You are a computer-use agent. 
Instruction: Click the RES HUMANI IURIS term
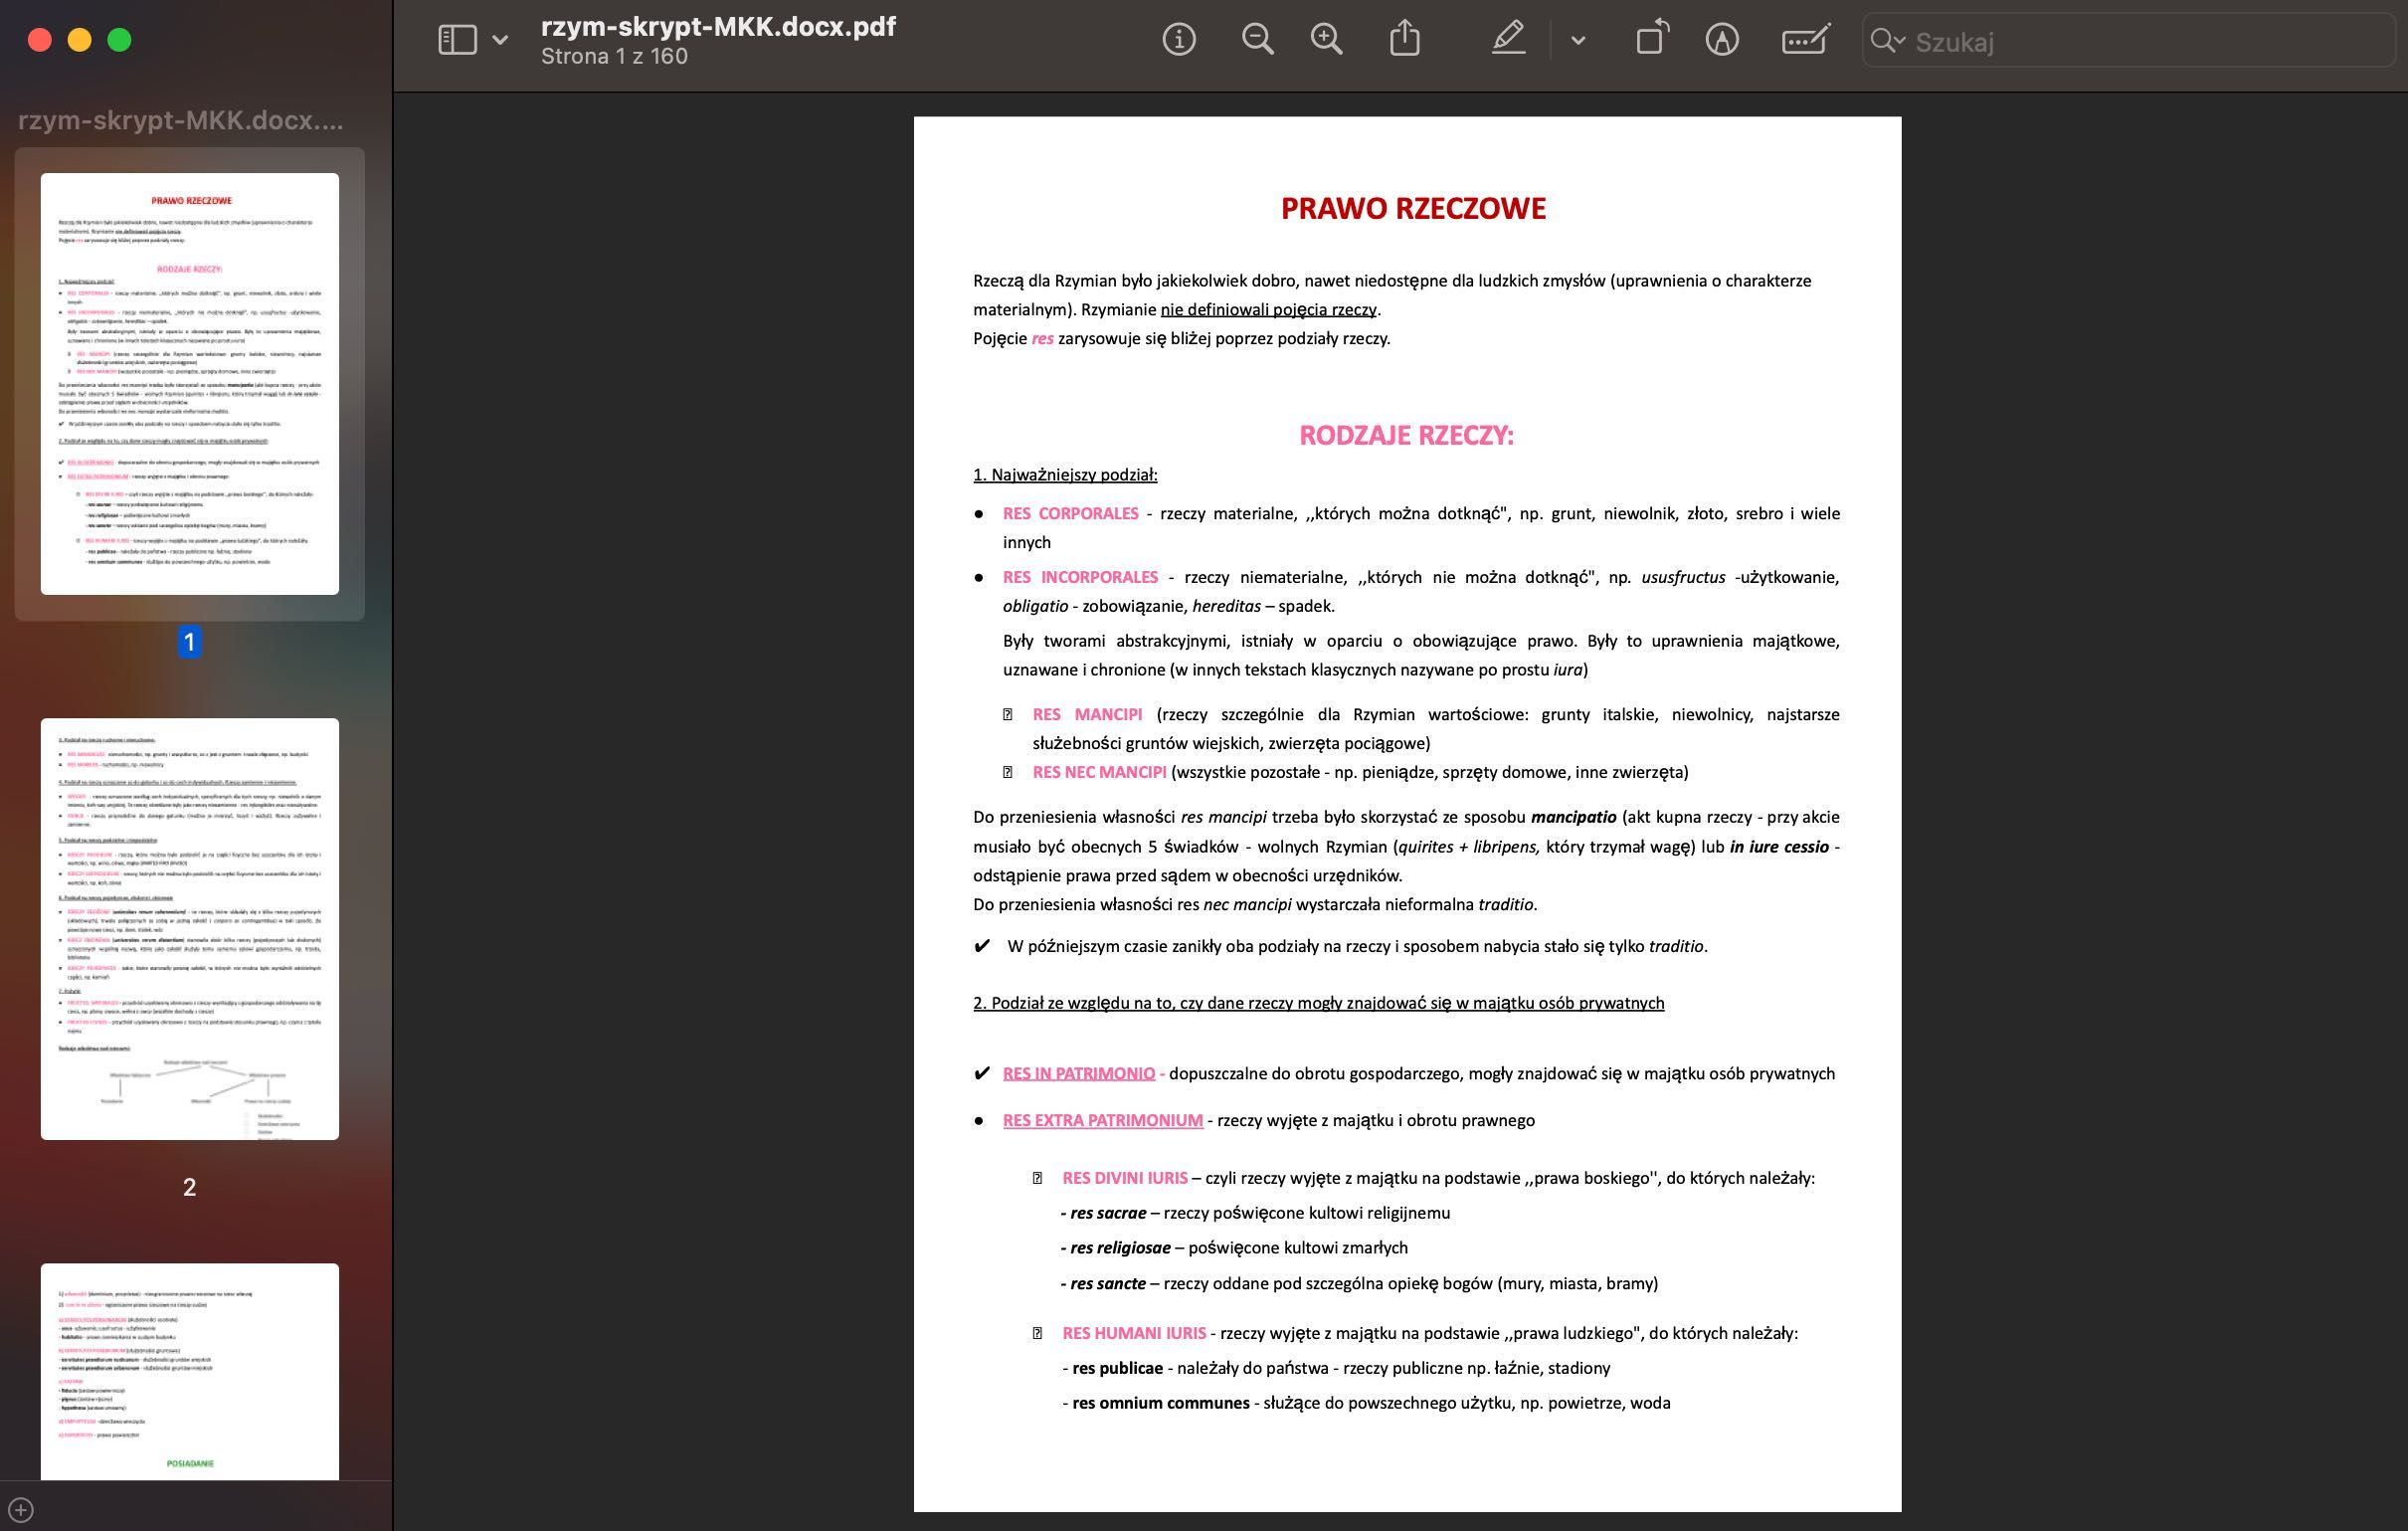pyautogui.click(x=1134, y=1334)
